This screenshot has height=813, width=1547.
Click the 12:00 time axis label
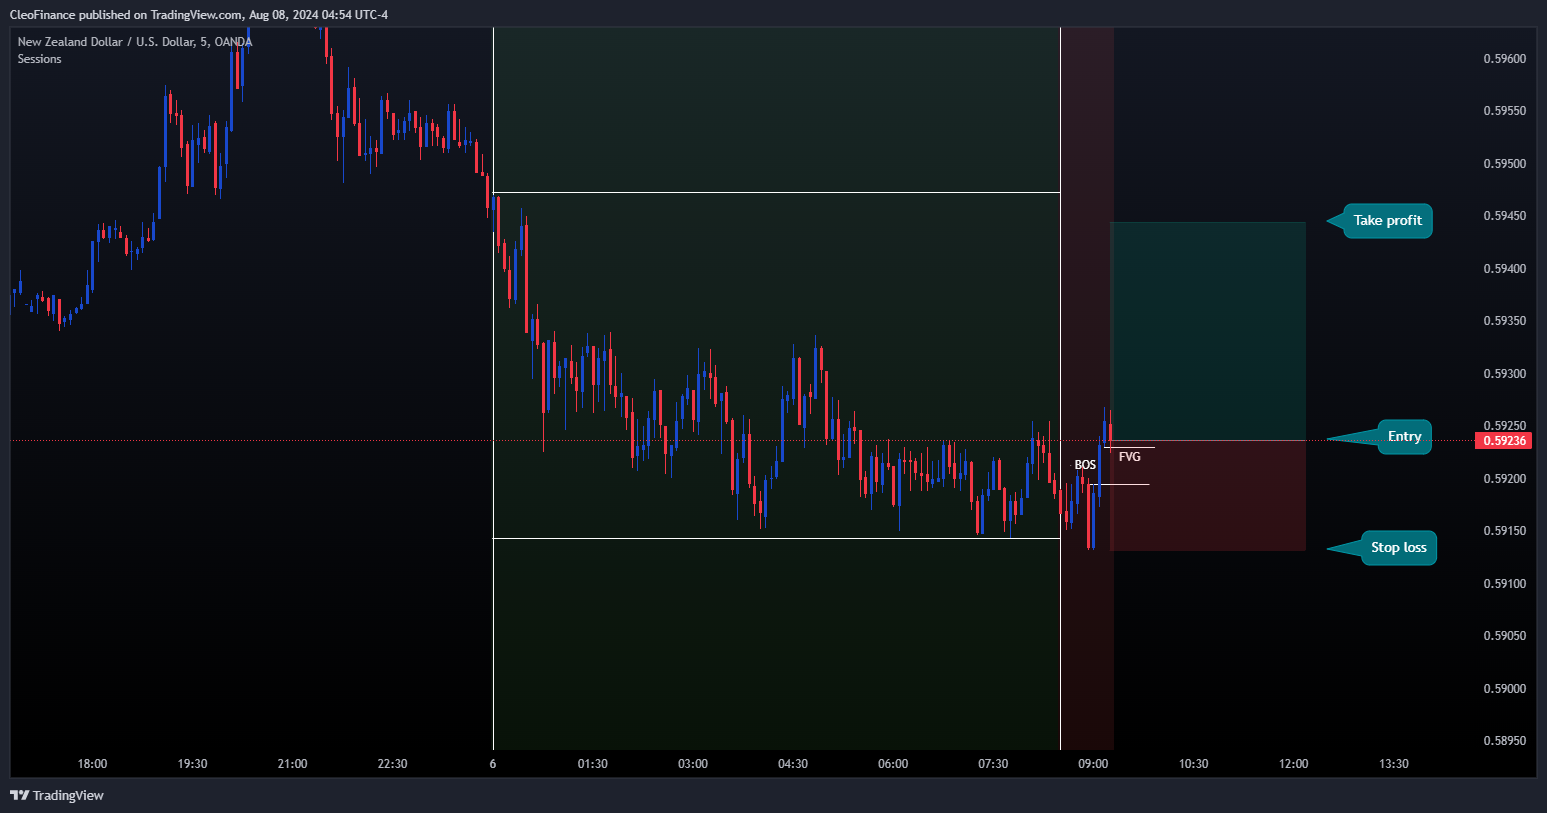point(1293,764)
